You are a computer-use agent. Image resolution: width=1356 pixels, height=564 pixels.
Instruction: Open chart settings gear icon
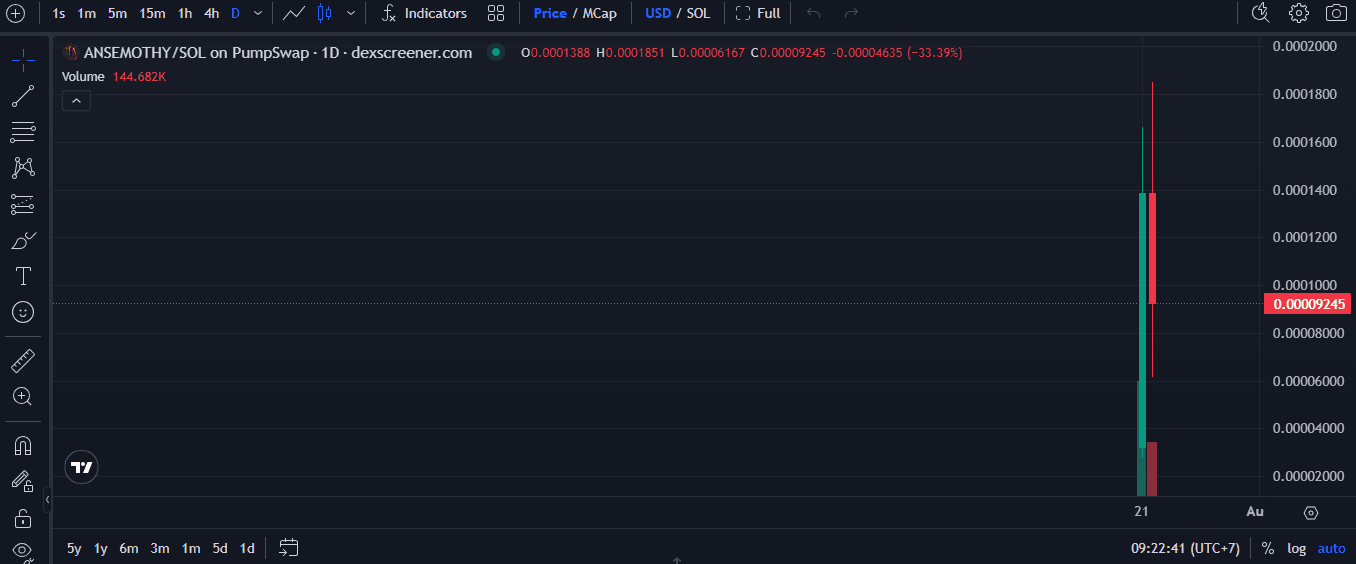coord(1298,13)
